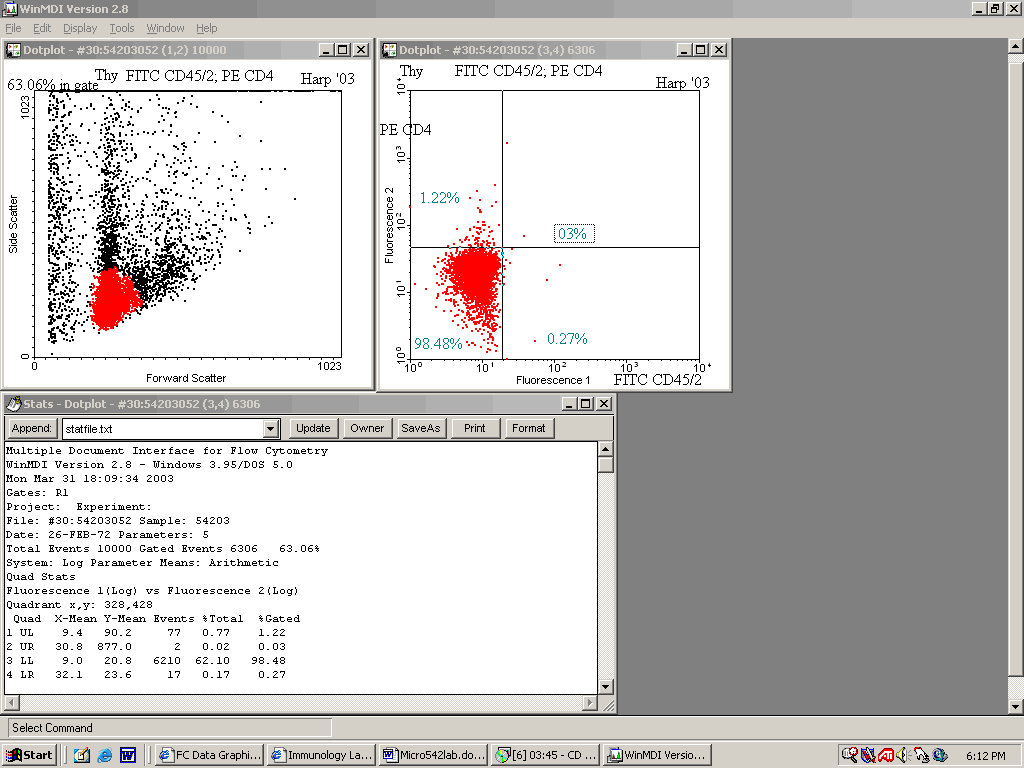Image resolution: width=1024 pixels, height=768 pixels.
Task: Click the Format button
Action: click(x=528, y=428)
